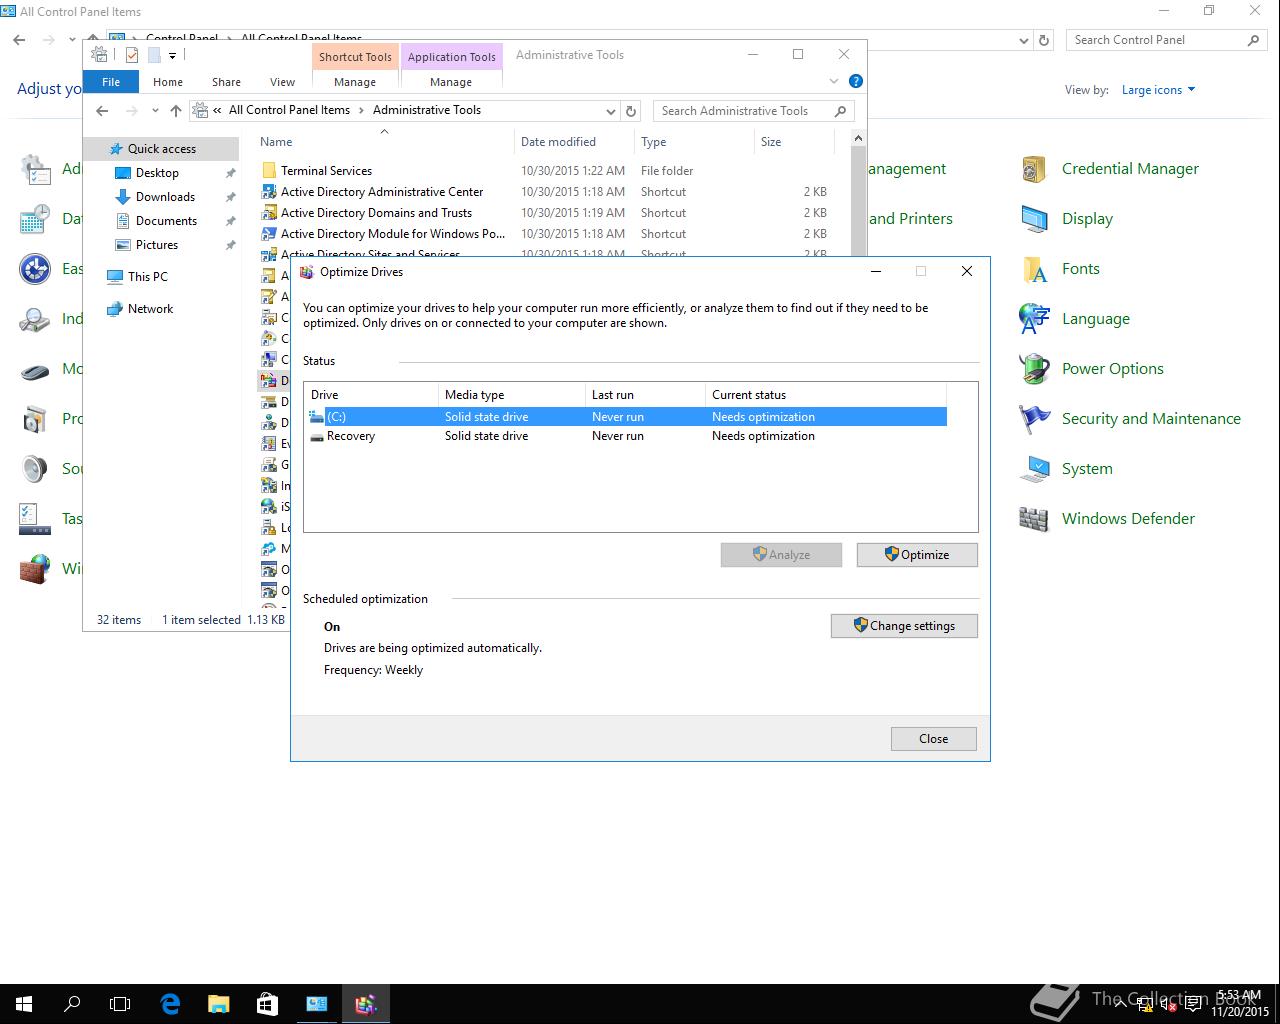Click the Help question mark icon
This screenshot has height=1024, width=1280.
[855, 81]
